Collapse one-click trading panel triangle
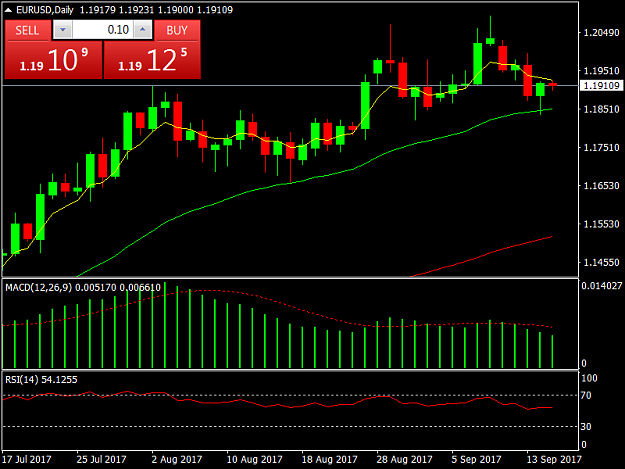 [x=8, y=10]
